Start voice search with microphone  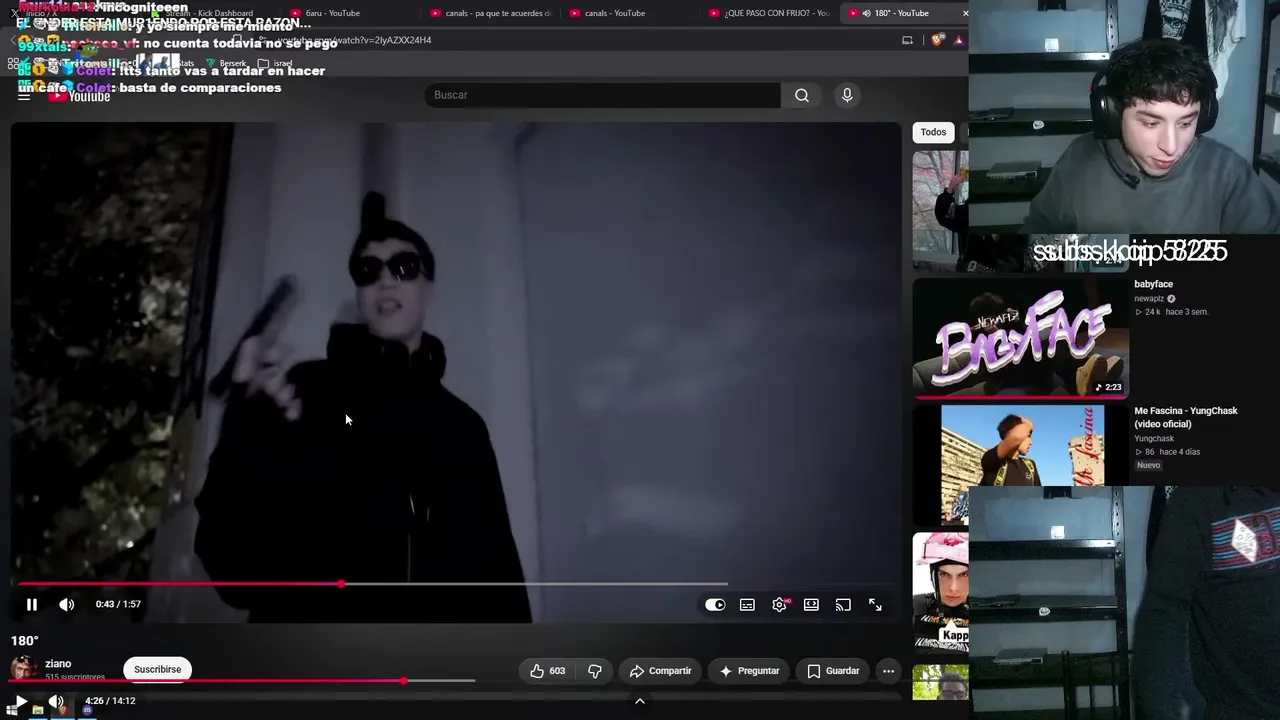click(x=847, y=95)
